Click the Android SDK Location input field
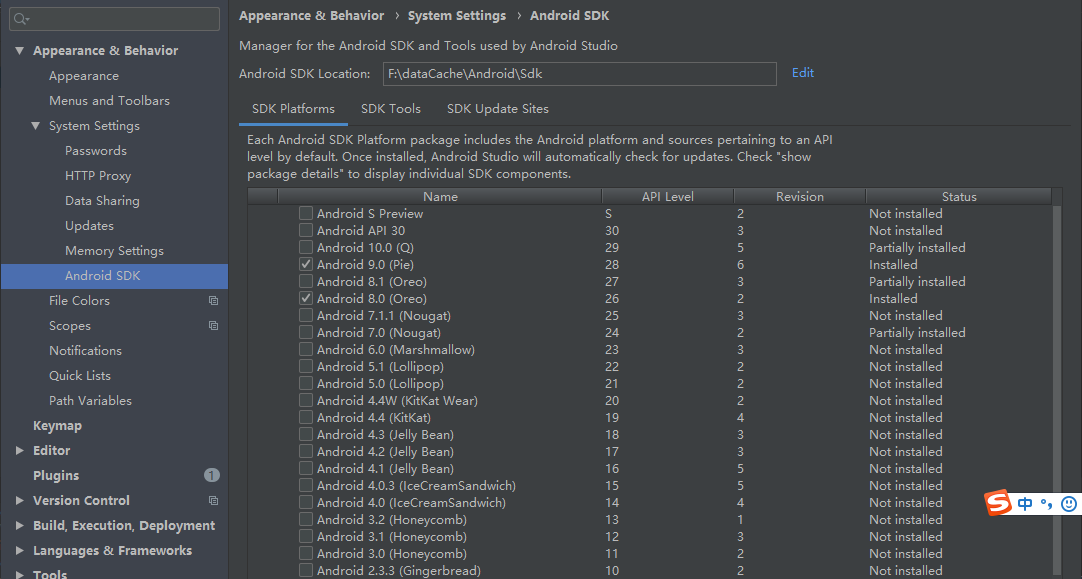This screenshot has height=579, width=1082. (580, 74)
